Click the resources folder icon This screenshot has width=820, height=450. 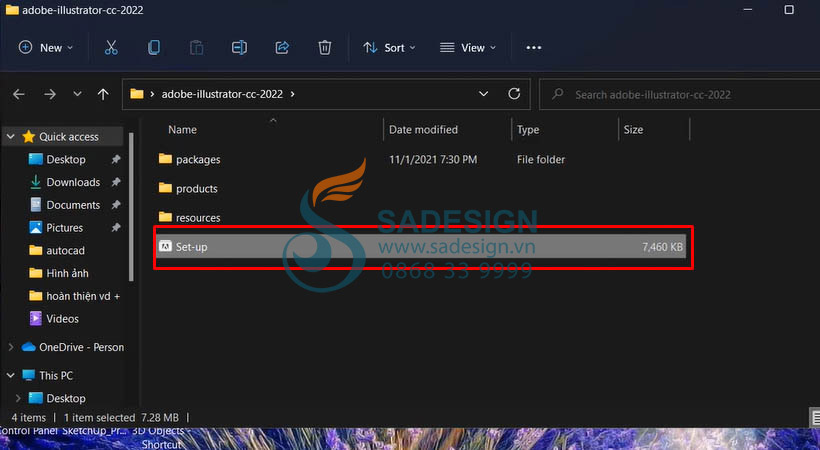click(165, 217)
